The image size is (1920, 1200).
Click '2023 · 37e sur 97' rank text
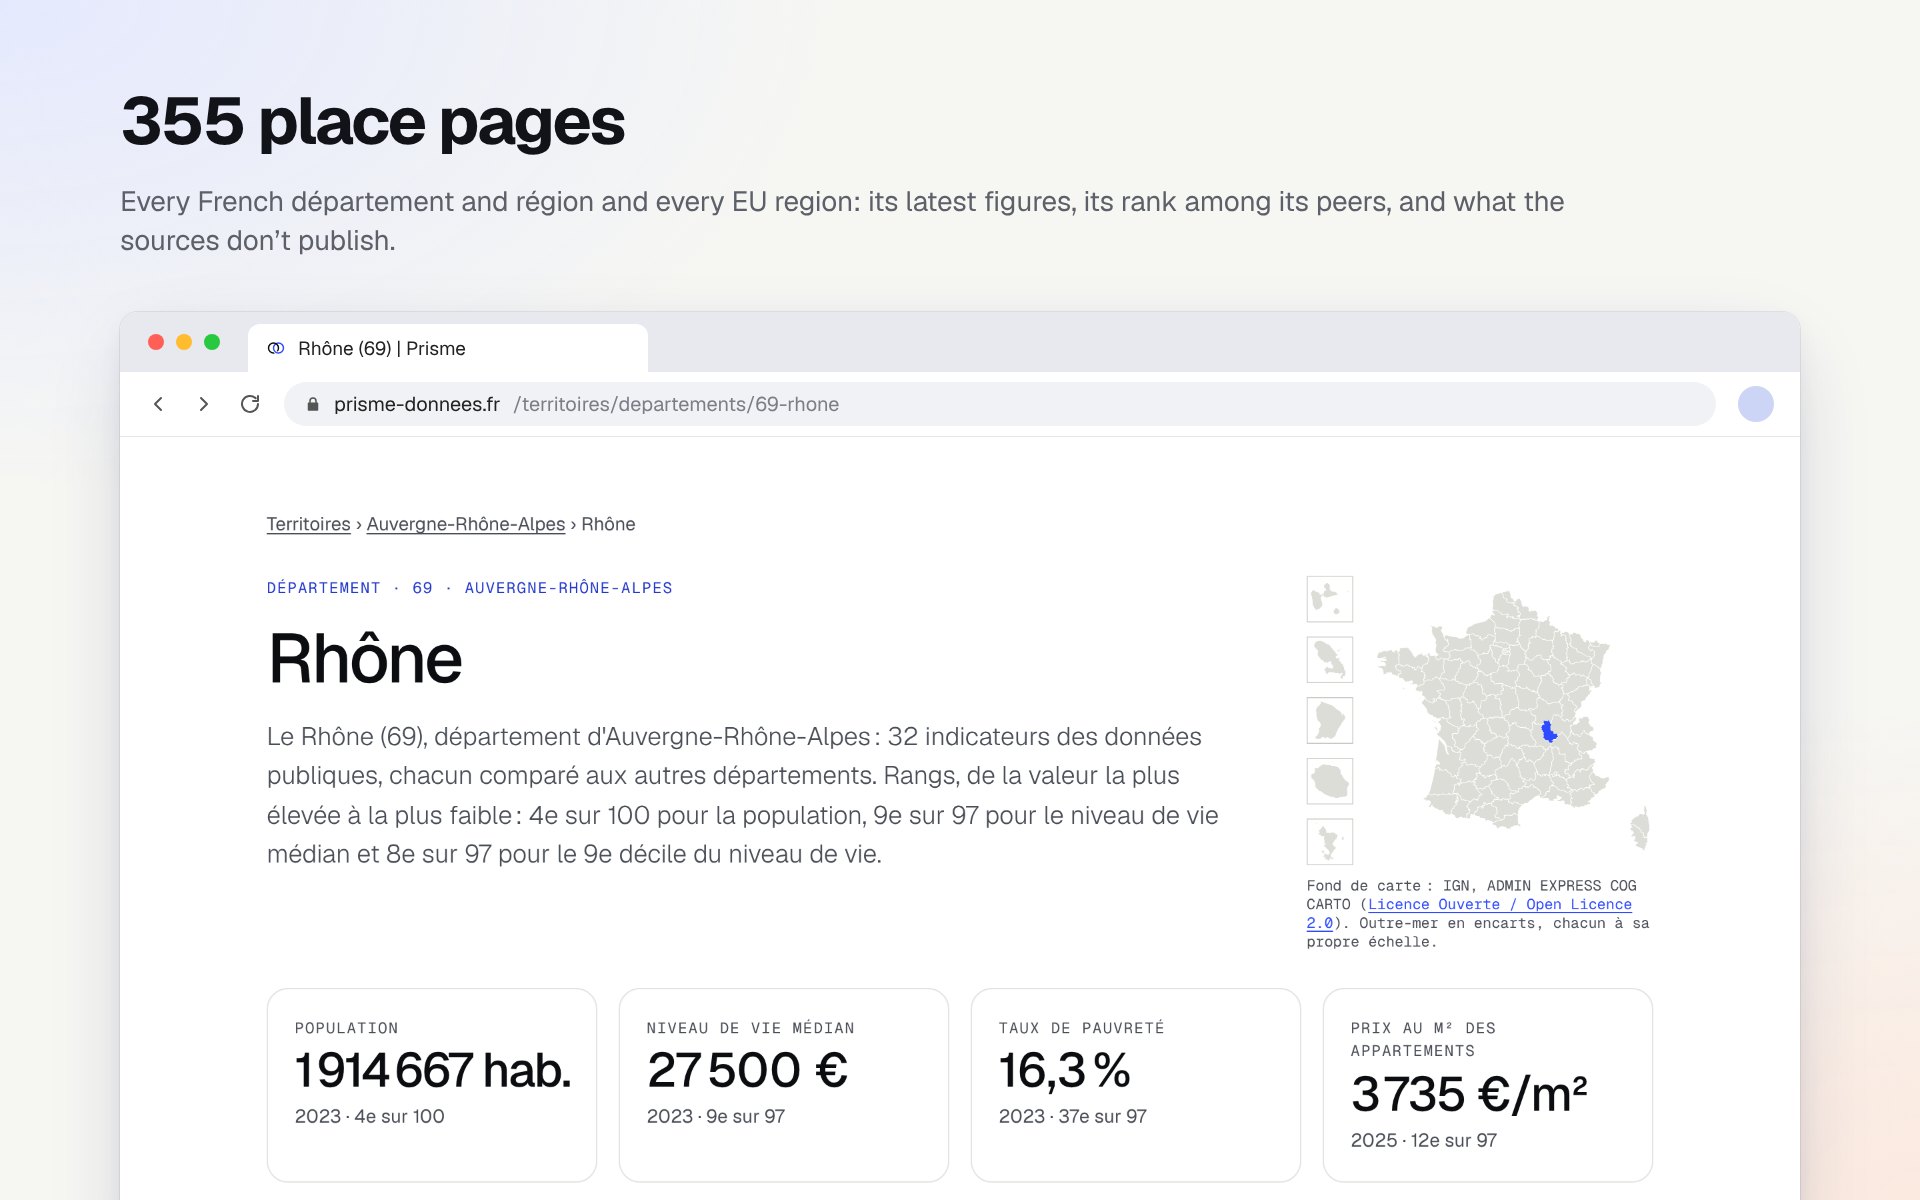point(1073,1116)
